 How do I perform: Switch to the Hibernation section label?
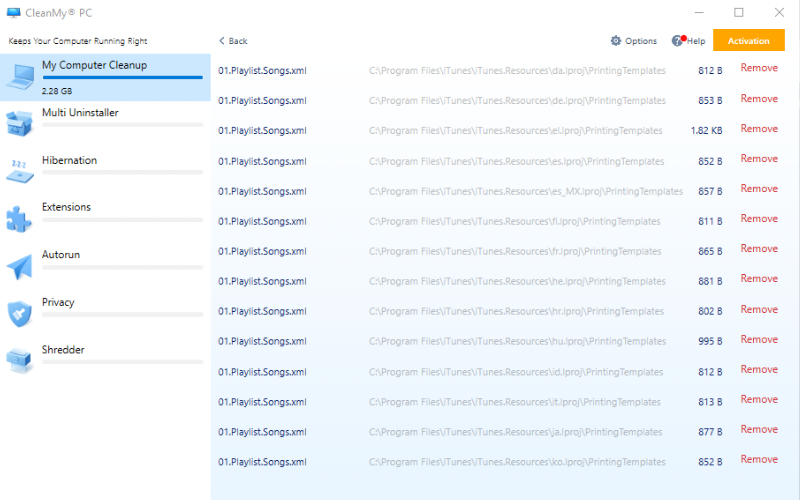[x=69, y=160]
